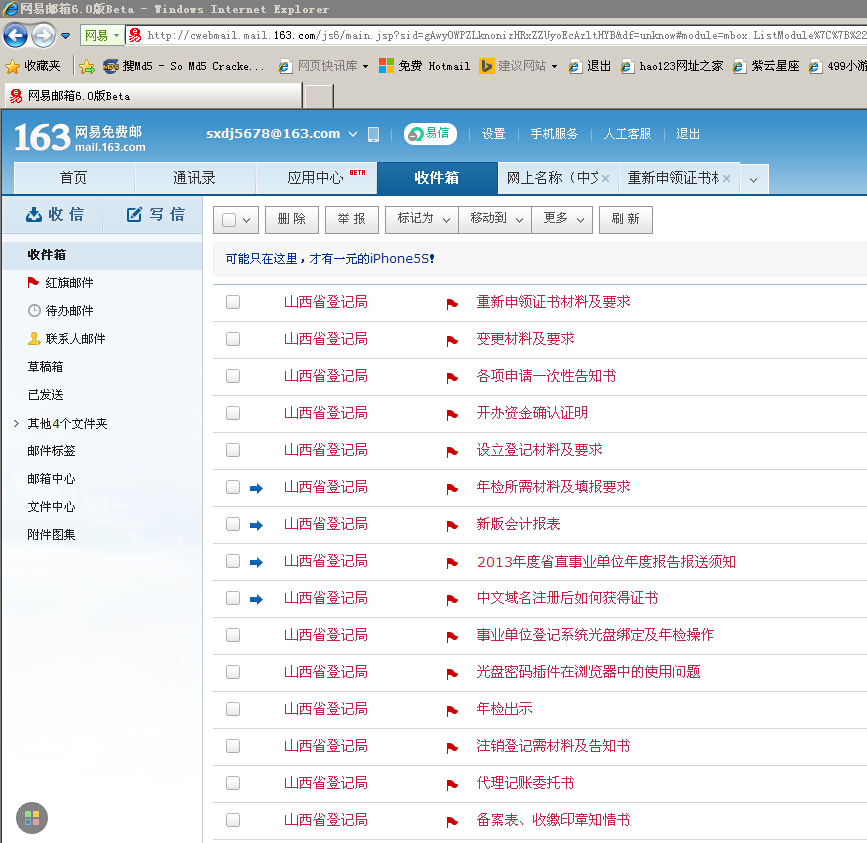Open the 附件图集 sidebar item
867x843 pixels.
tap(51, 535)
